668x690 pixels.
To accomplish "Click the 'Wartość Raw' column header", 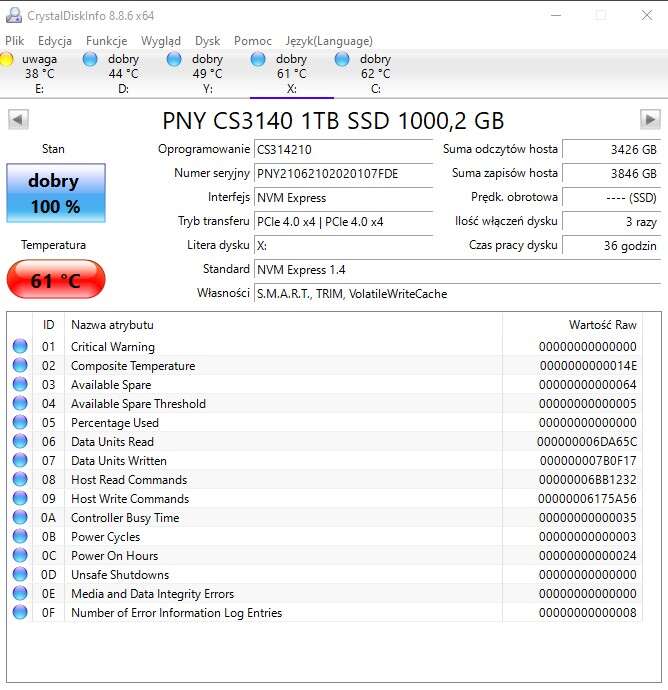I will (x=602, y=325).
